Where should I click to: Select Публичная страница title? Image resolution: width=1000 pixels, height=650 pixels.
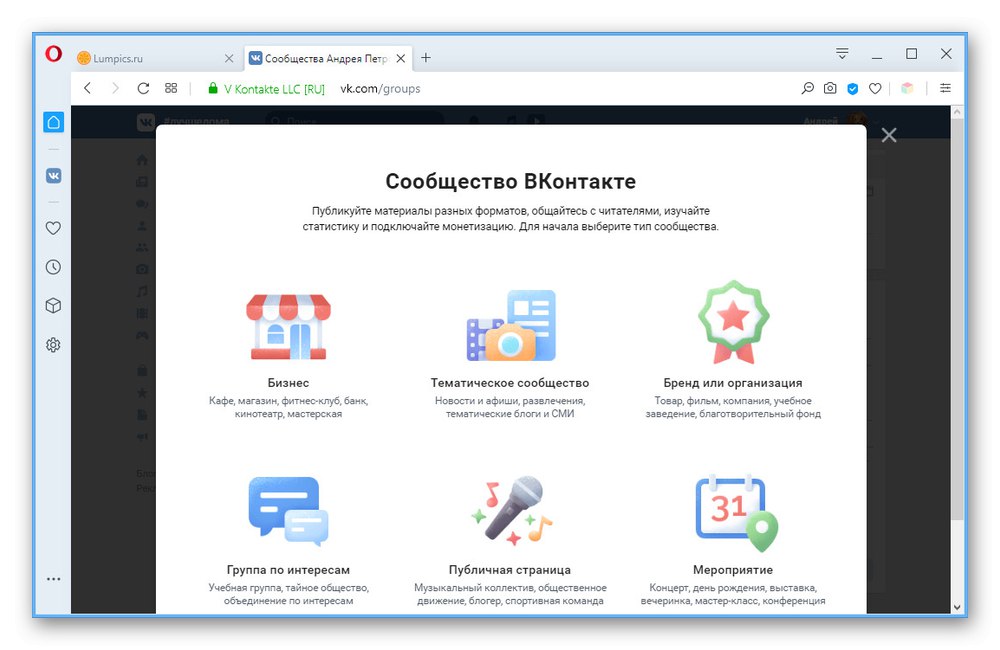(x=510, y=570)
